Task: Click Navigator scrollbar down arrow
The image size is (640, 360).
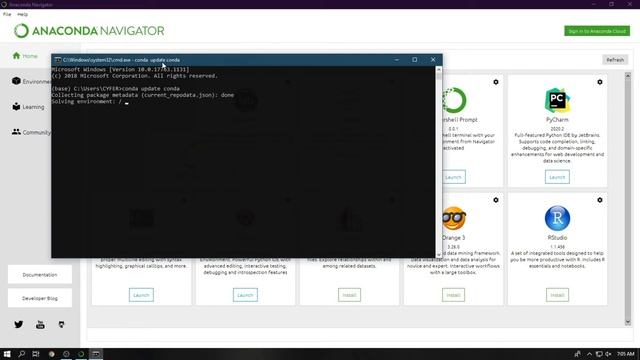Action: [x=628, y=322]
